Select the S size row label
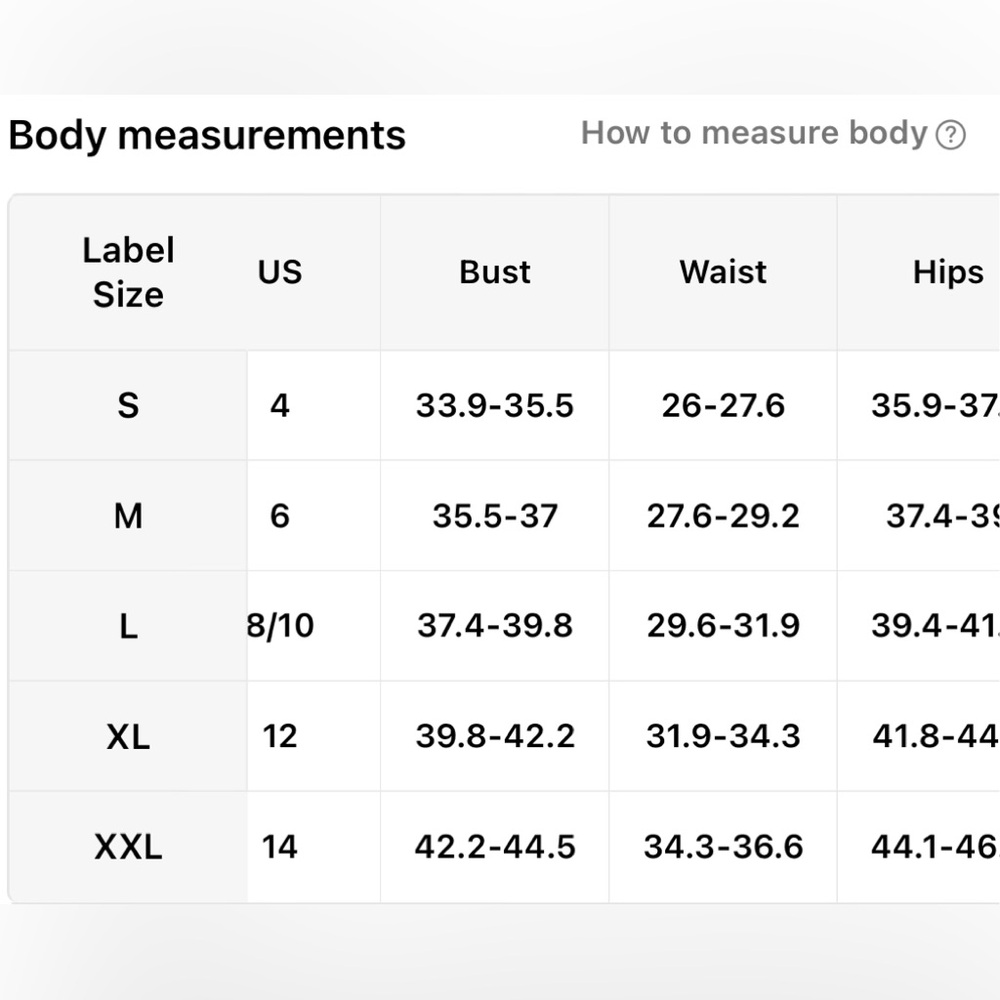1000x1000 pixels. pos(128,406)
